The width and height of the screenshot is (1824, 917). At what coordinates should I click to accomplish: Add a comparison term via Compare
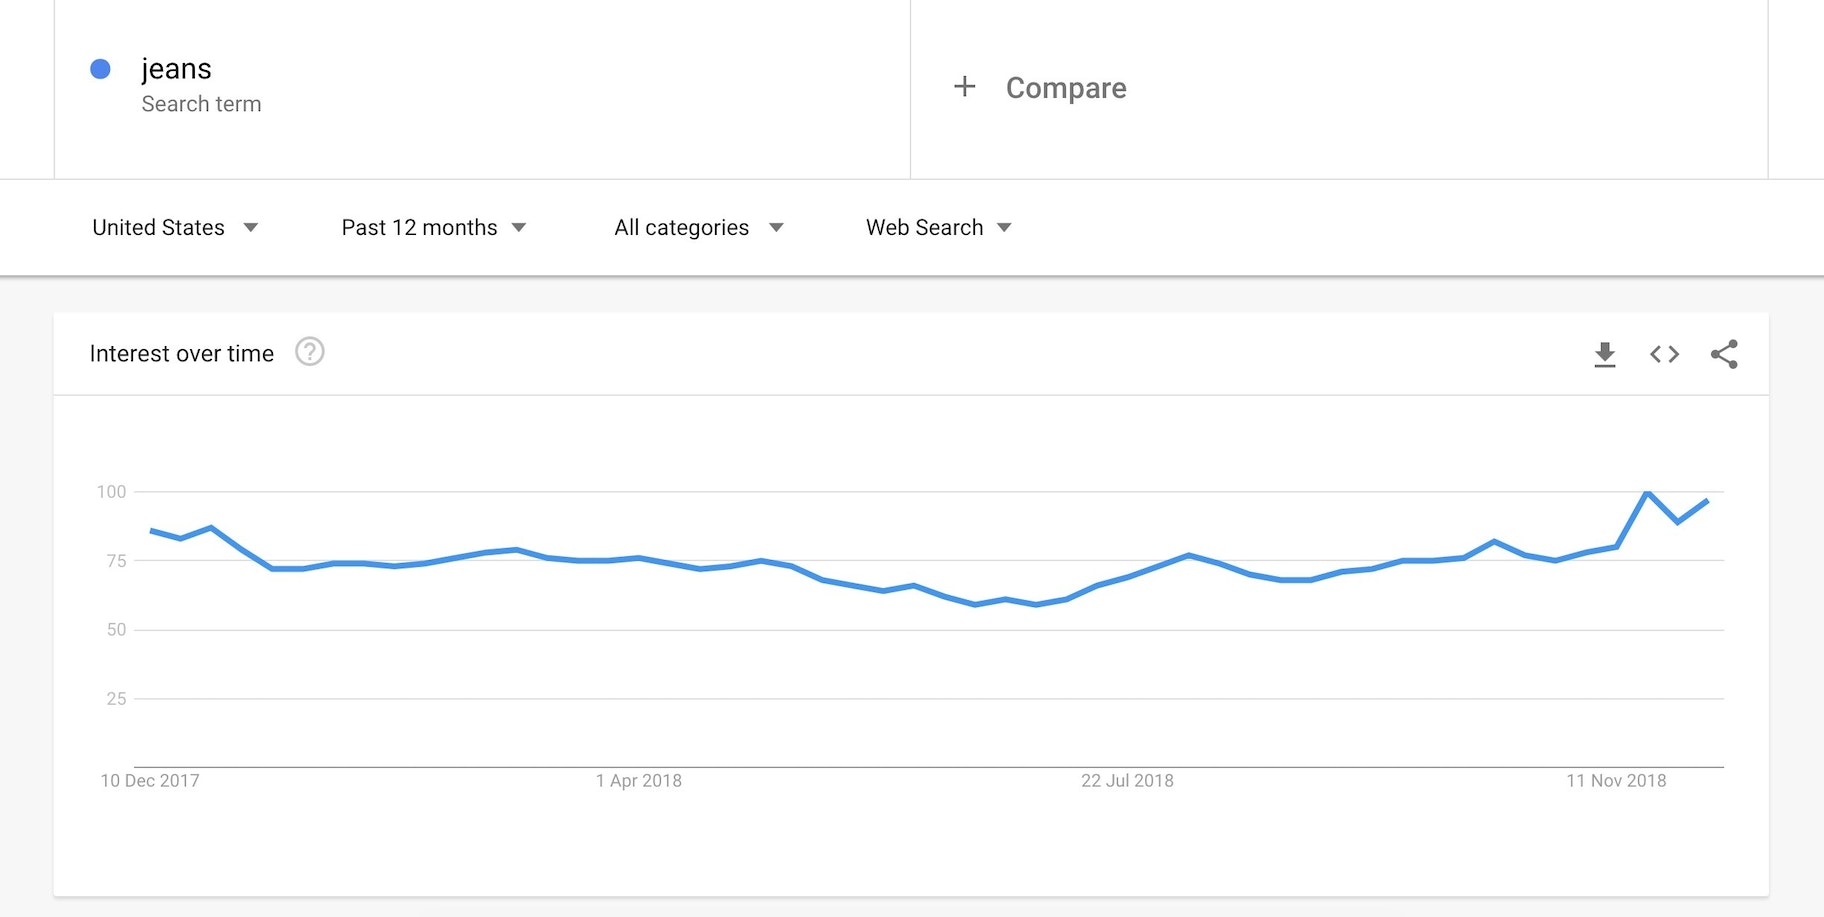(x=1066, y=88)
